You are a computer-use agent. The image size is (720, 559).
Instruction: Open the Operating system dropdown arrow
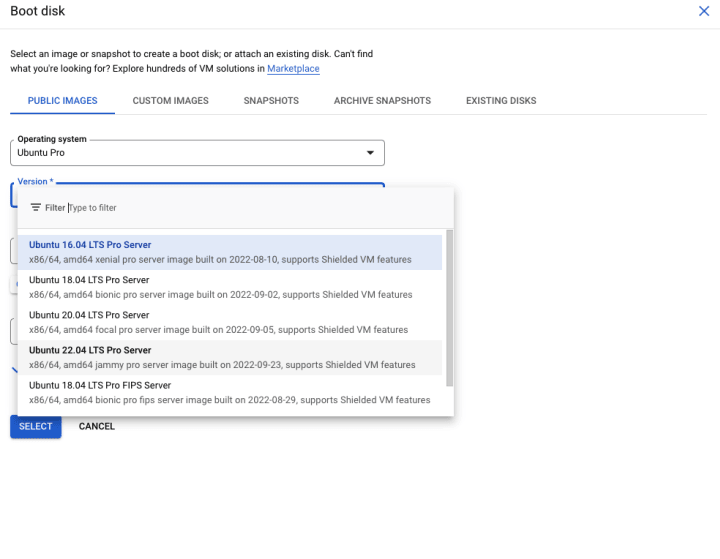[370, 152]
